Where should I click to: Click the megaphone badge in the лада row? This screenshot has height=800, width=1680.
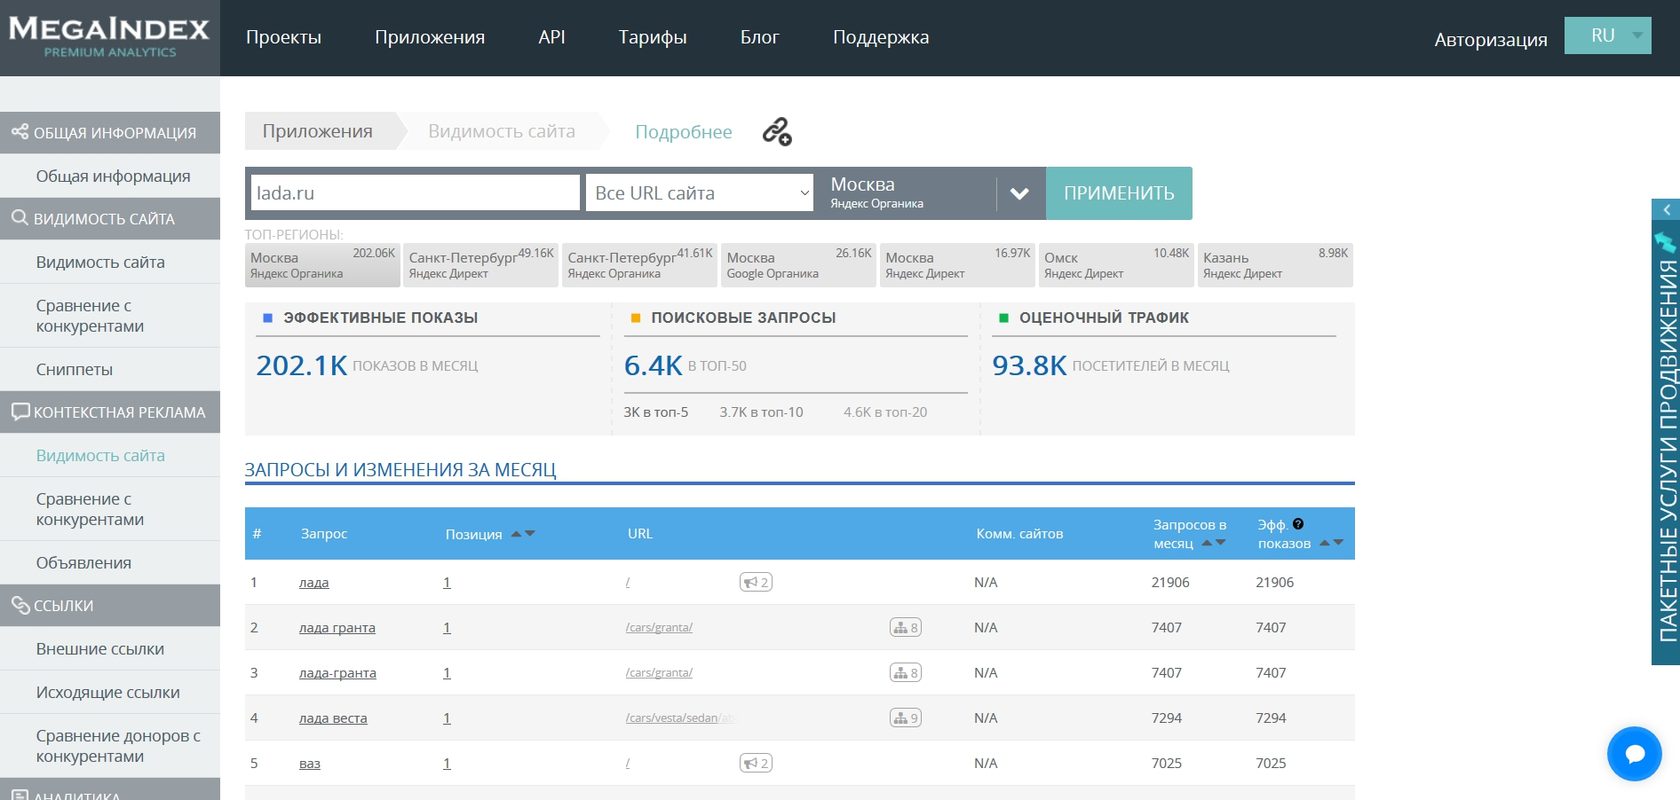tap(756, 582)
